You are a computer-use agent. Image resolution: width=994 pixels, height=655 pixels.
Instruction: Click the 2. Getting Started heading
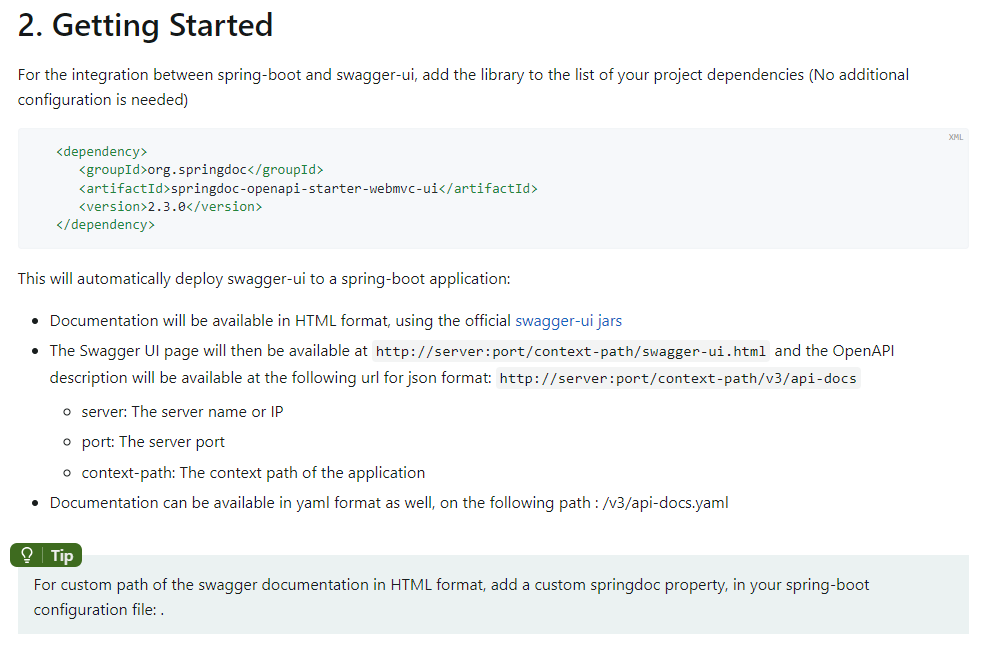pos(145,25)
